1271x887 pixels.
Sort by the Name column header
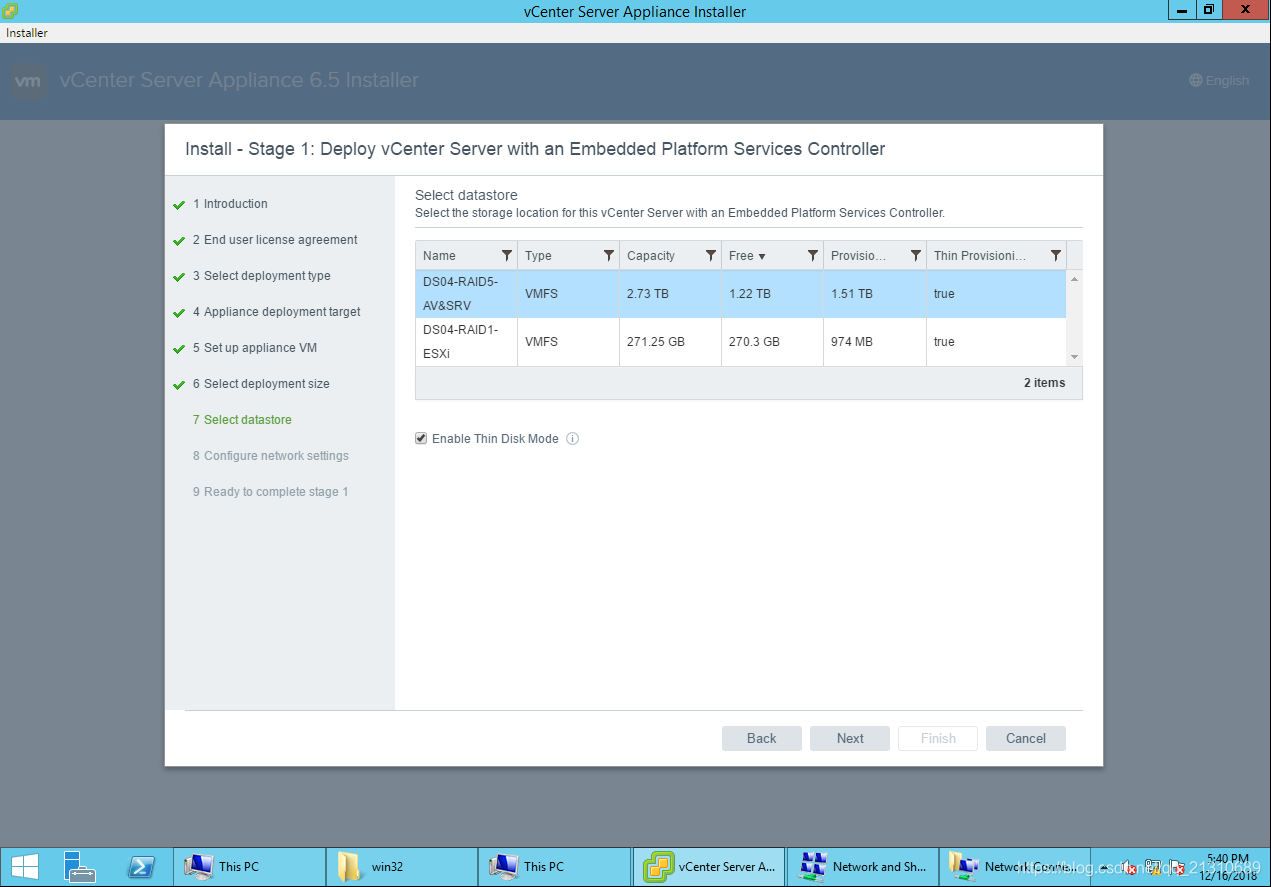click(x=439, y=256)
